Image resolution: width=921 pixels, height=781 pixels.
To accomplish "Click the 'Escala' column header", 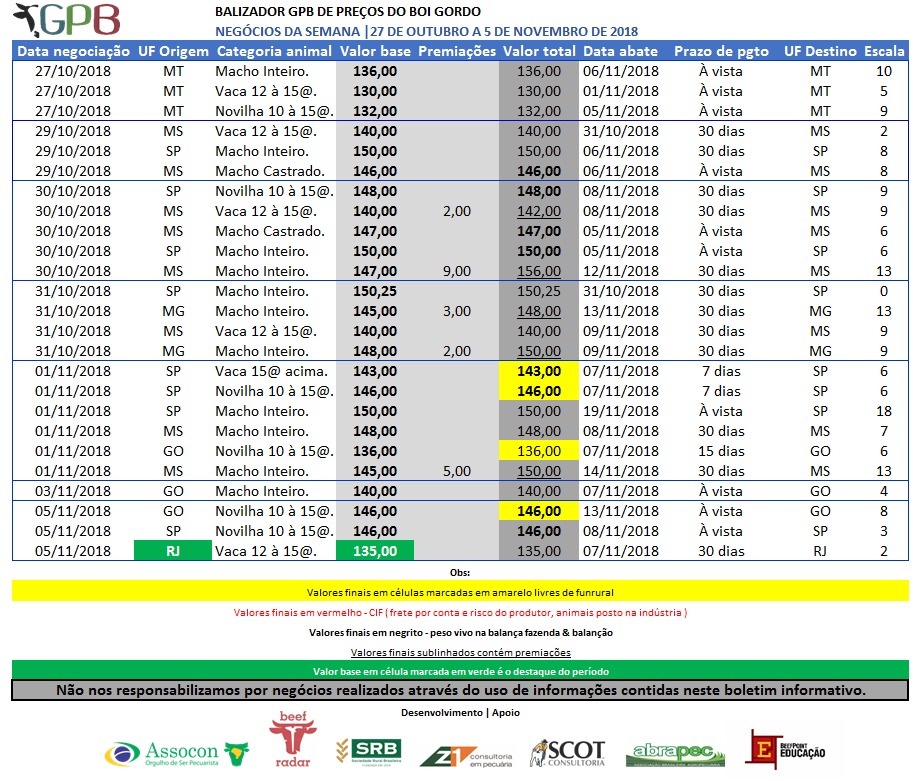I will pyautogui.click(x=883, y=51).
